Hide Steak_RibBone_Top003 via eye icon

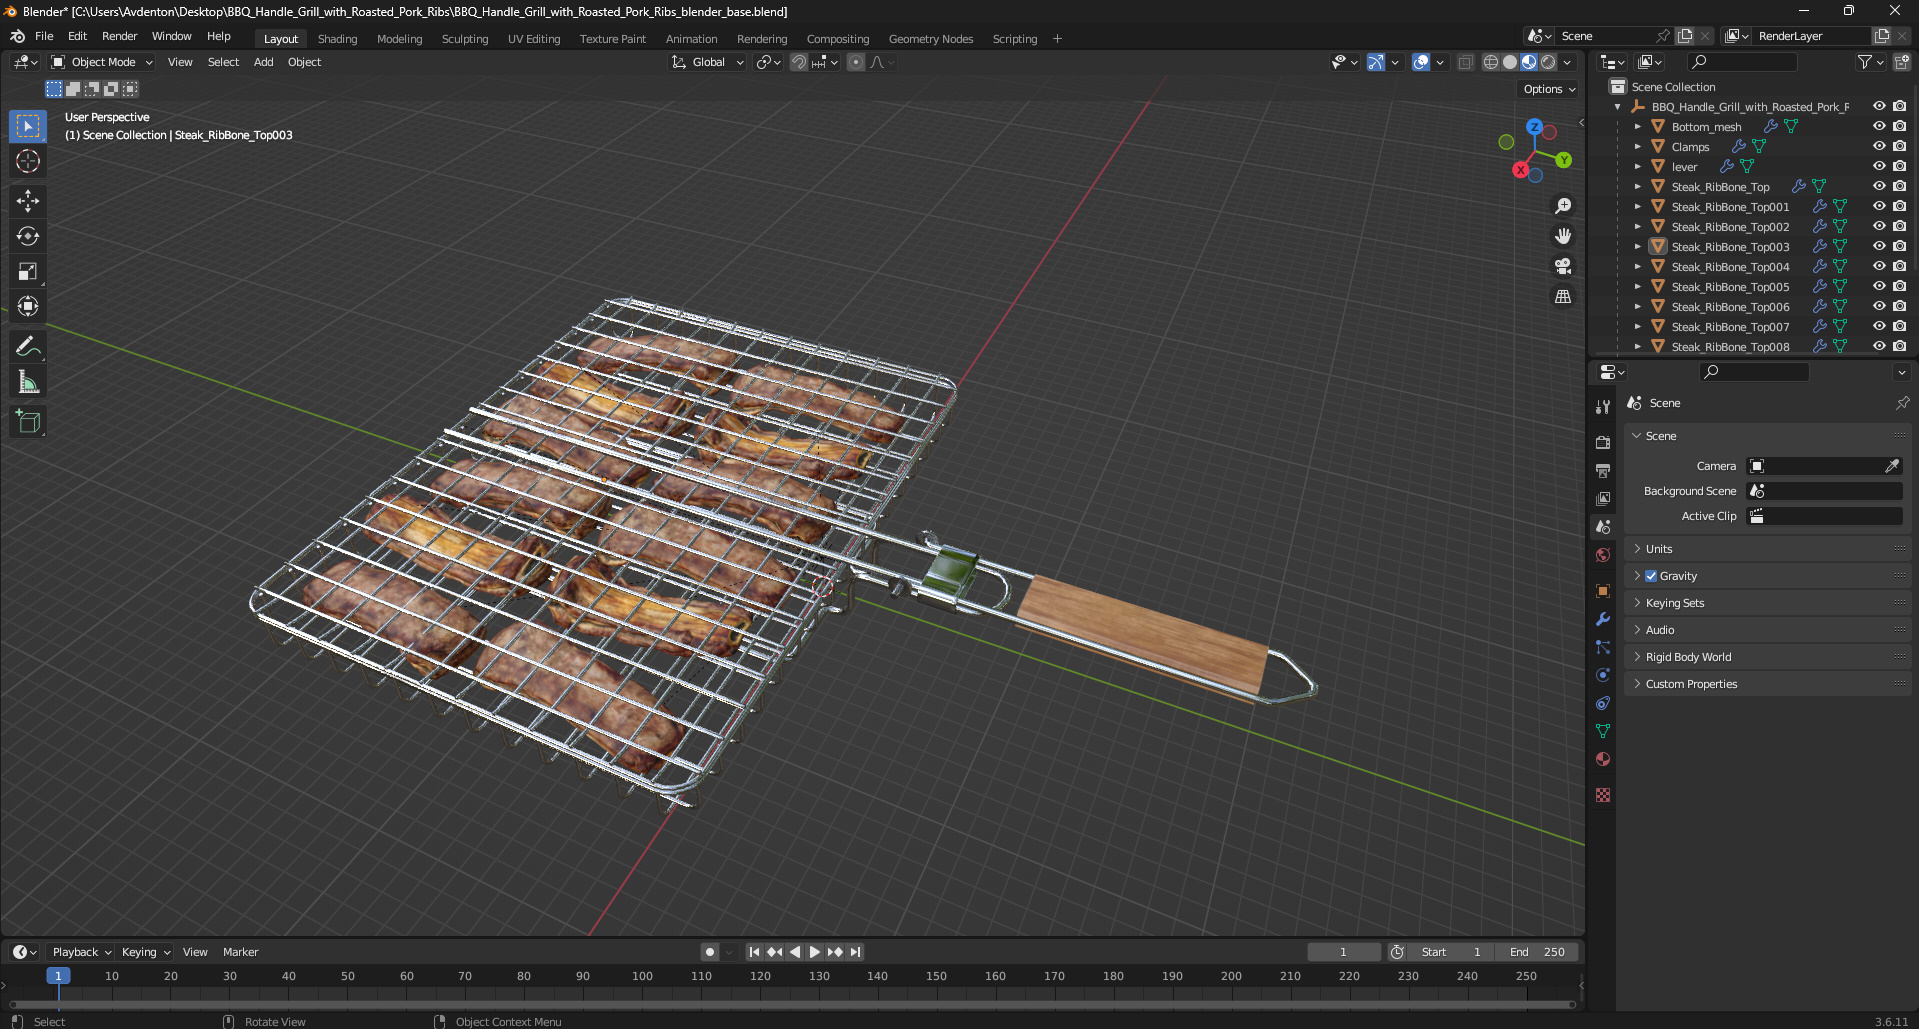tap(1879, 246)
